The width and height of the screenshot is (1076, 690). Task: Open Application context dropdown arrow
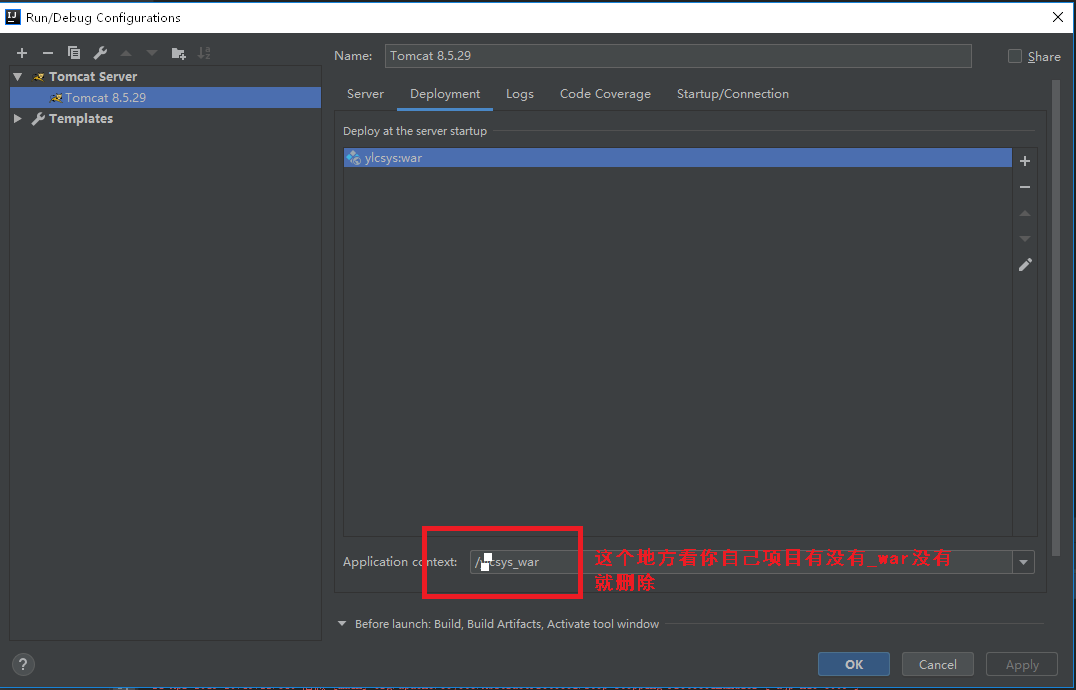pos(1023,562)
